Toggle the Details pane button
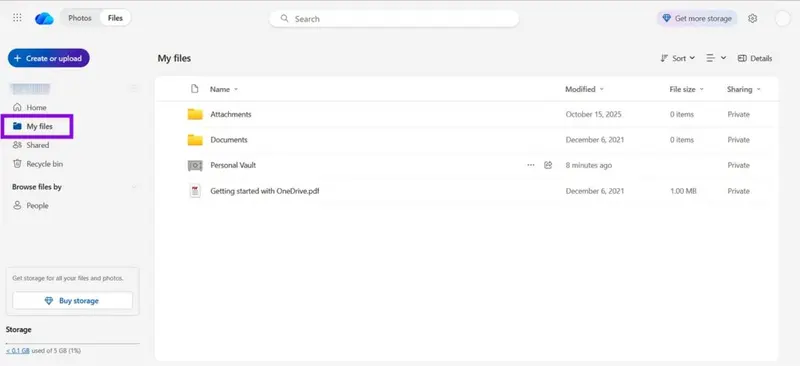Image resolution: width=800 pixels, height=366 pixels. (755, 58)
